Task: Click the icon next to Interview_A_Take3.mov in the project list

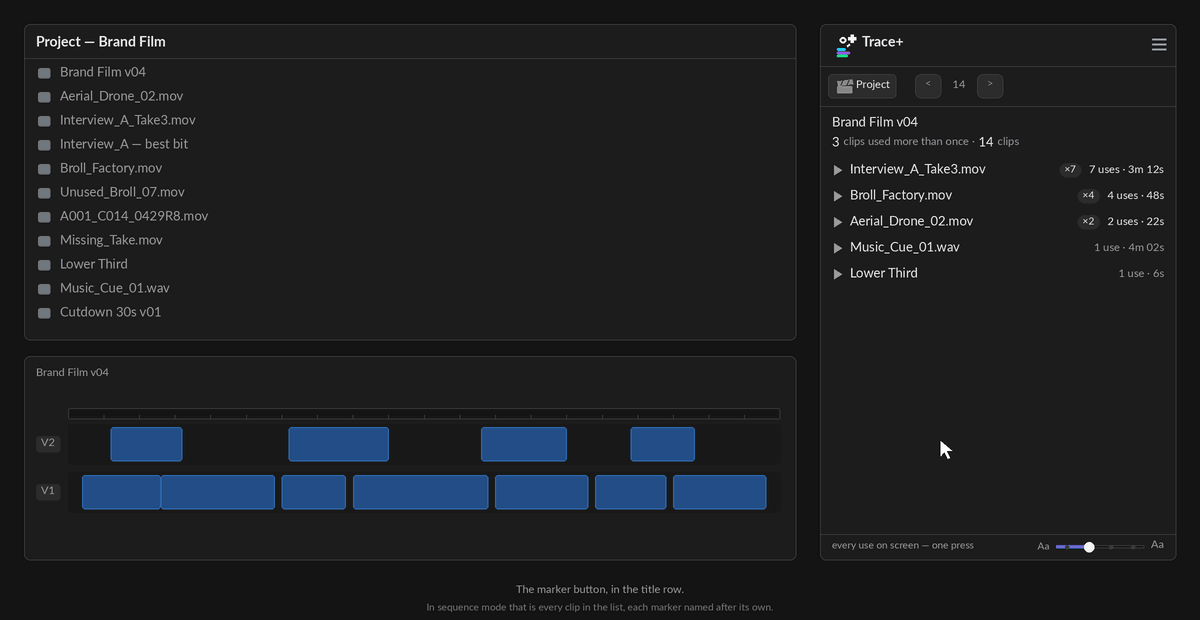Action: 44,121
